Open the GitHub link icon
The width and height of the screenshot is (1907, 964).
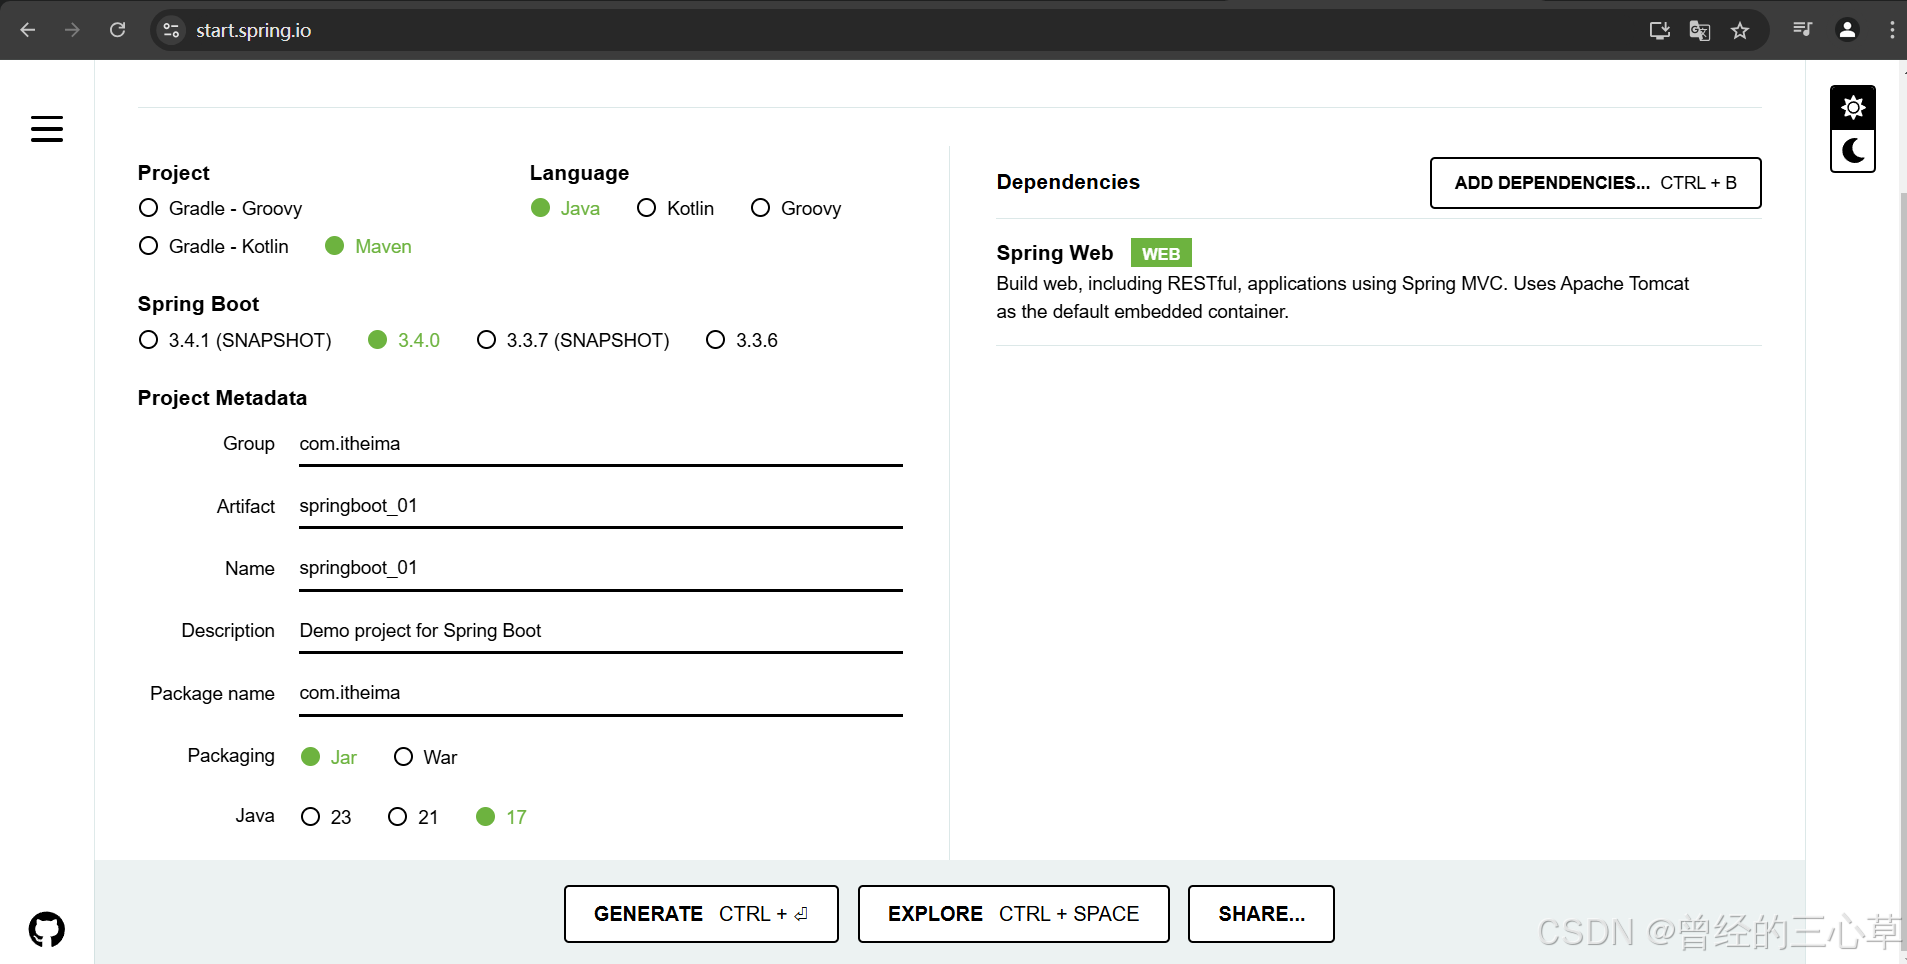(x=47, y=930)
